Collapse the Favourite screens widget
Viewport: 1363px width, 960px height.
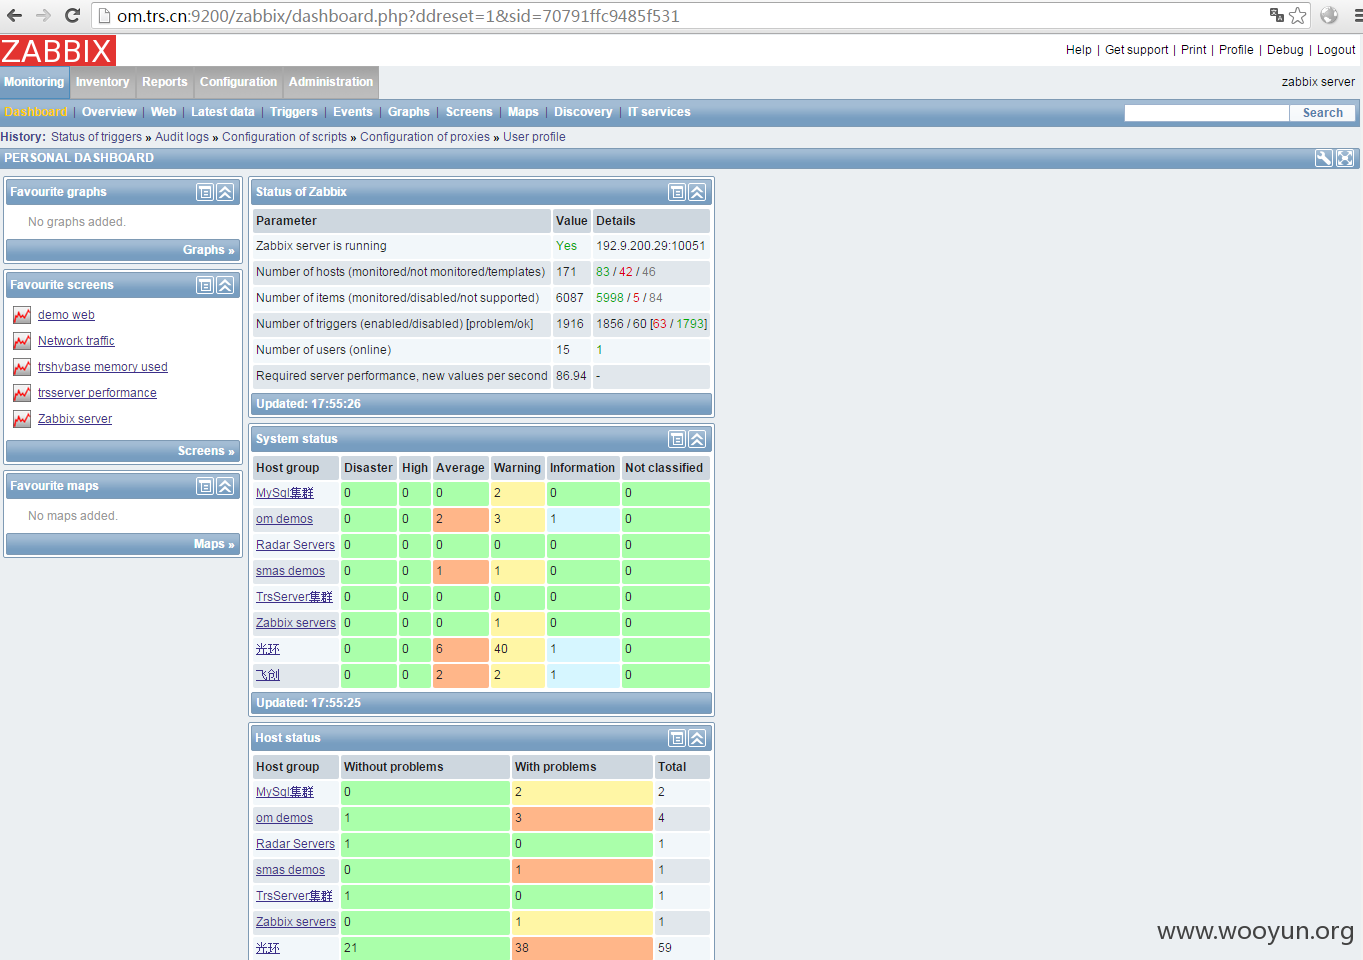pyautogui.click(x=225, y=285)
